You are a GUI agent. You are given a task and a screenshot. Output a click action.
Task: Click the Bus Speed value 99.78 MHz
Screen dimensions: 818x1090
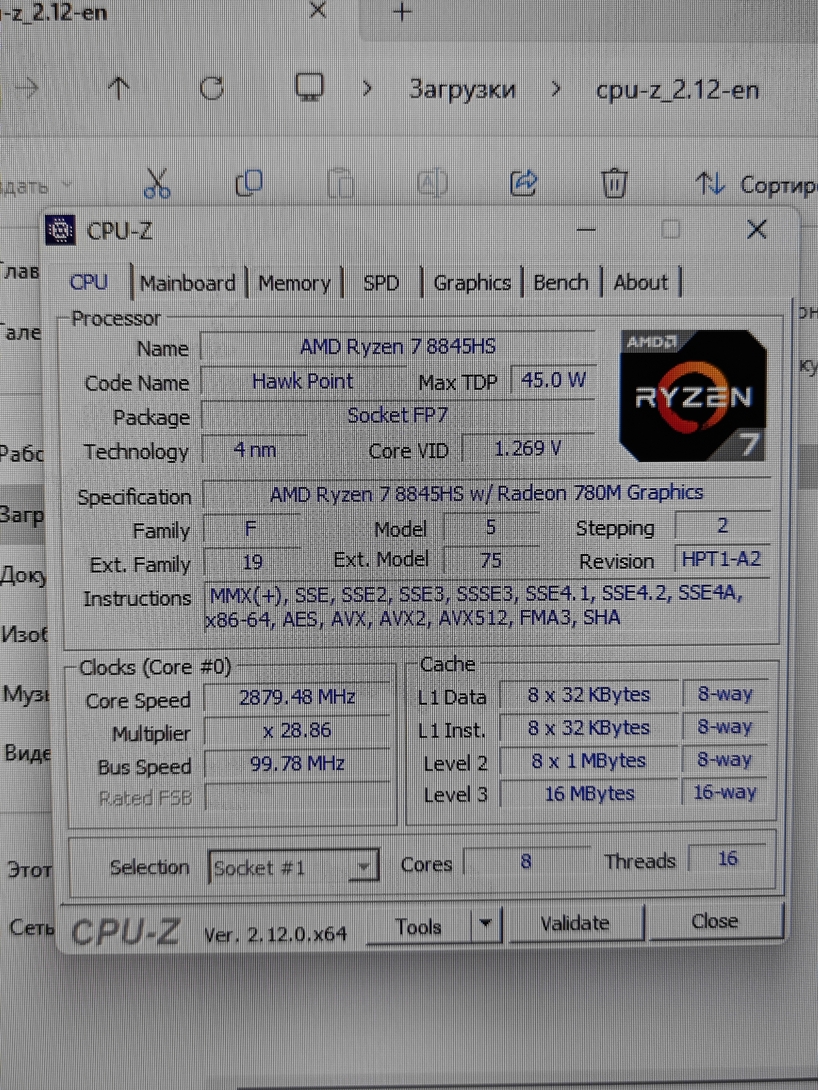297,764
